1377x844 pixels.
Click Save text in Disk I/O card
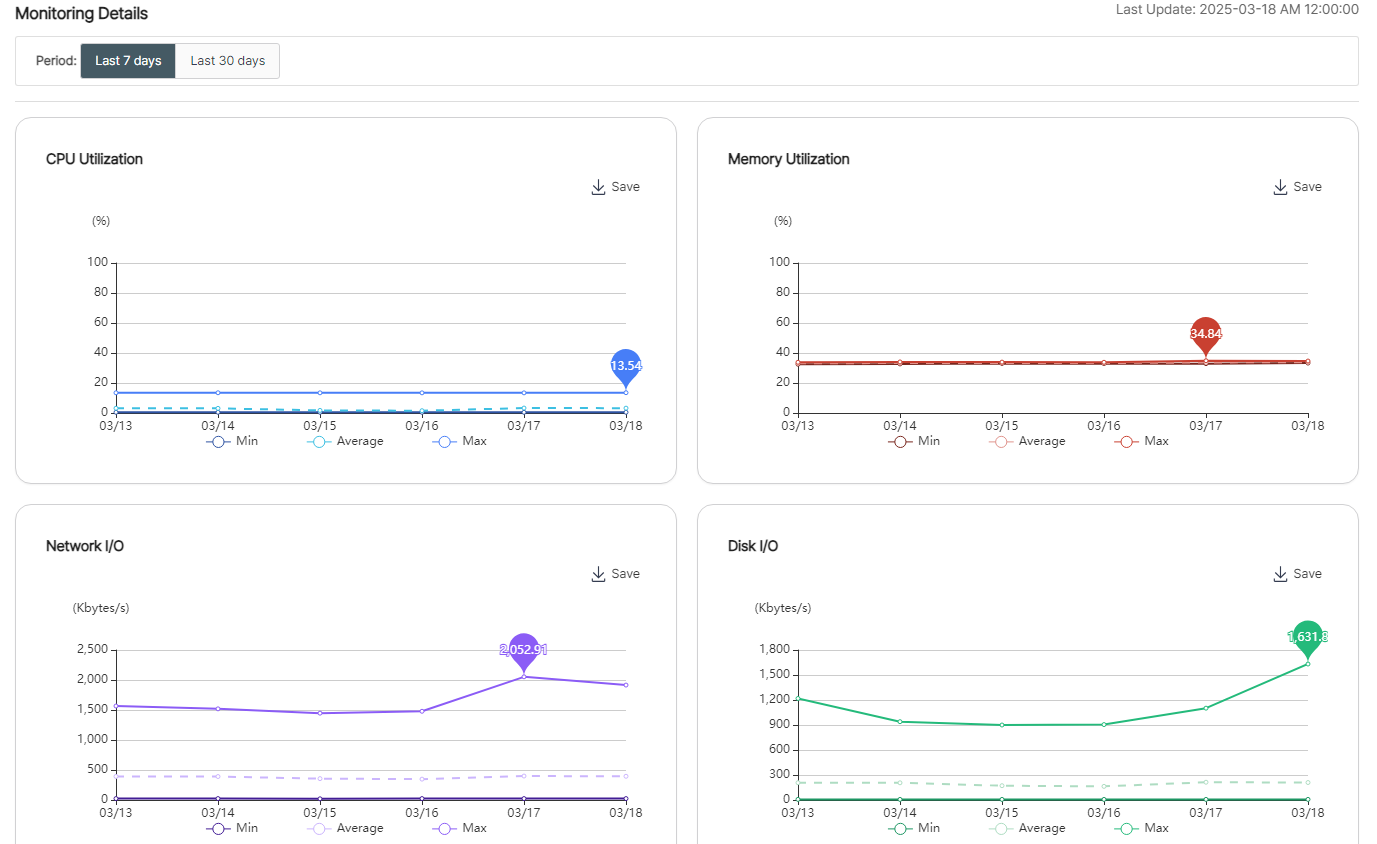pyautogui.click(x=1308, y=574)
